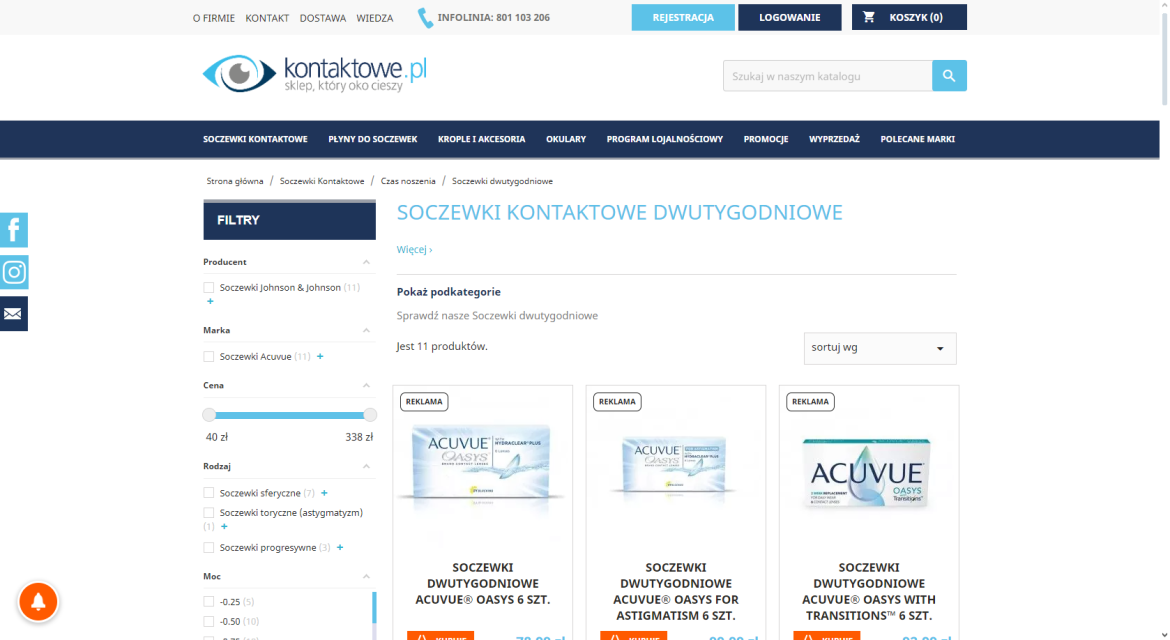The height and width of the screenshot is (640, 1170).
Task: Go to Strona główna breadcrumb
Action: 235,181
